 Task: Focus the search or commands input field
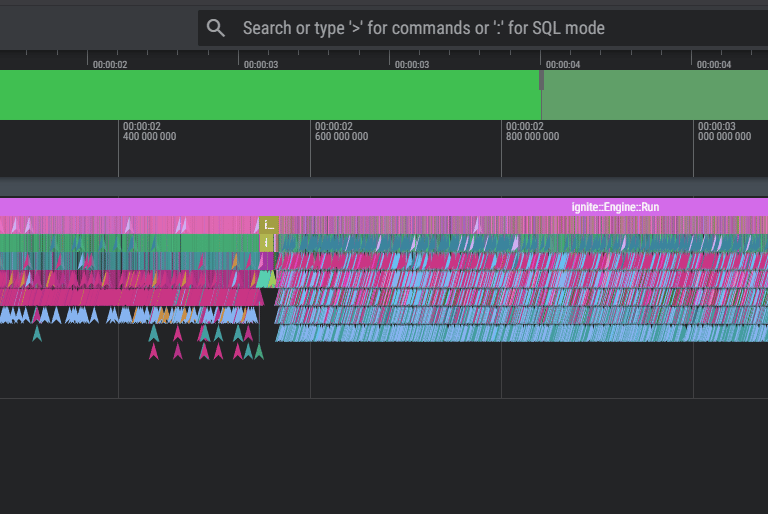pos(480,28)
